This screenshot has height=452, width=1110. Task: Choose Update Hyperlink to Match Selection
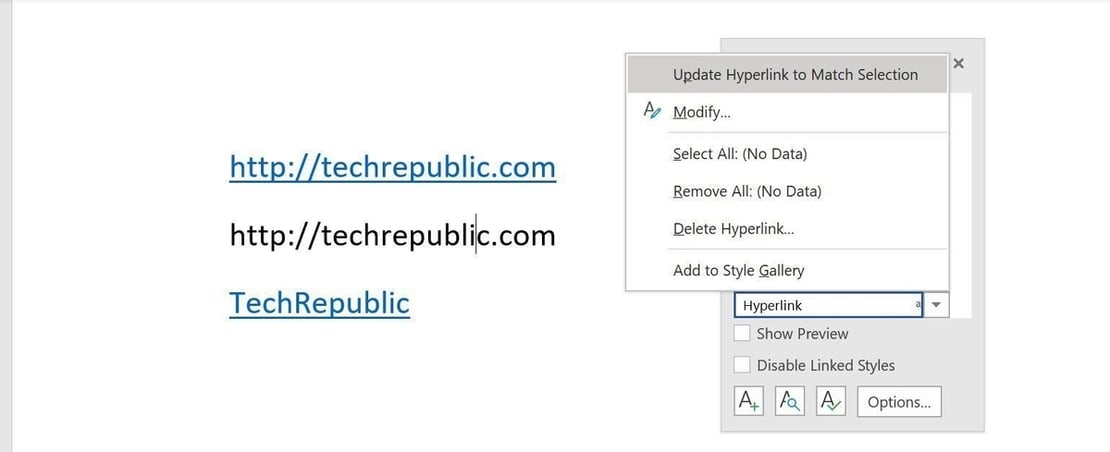coord(795,74)
